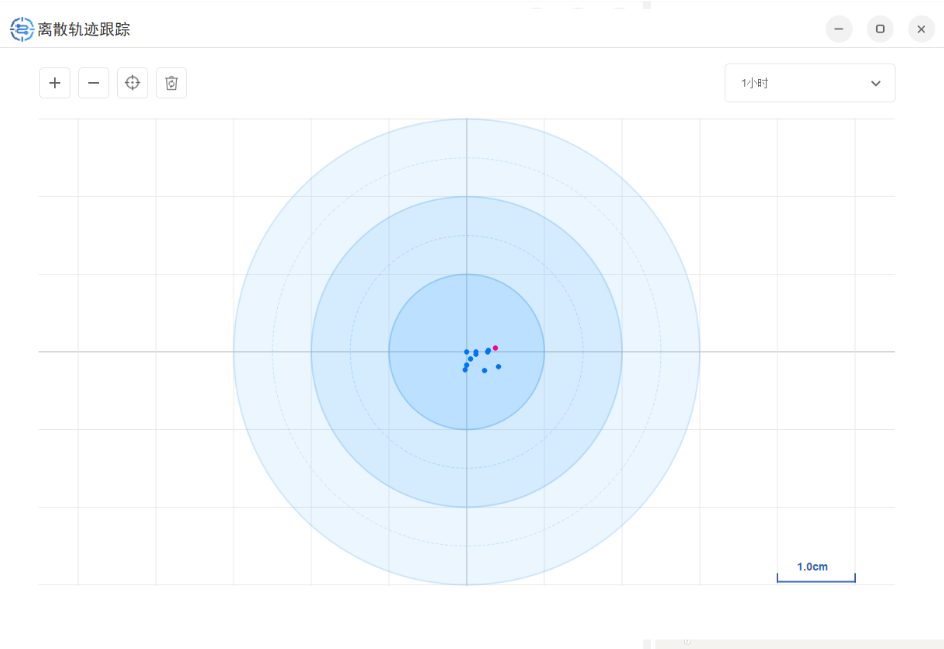Click the app logo in title bar
Image resolution: width=944 pixels, height=649 pixels.
[21, 29]
